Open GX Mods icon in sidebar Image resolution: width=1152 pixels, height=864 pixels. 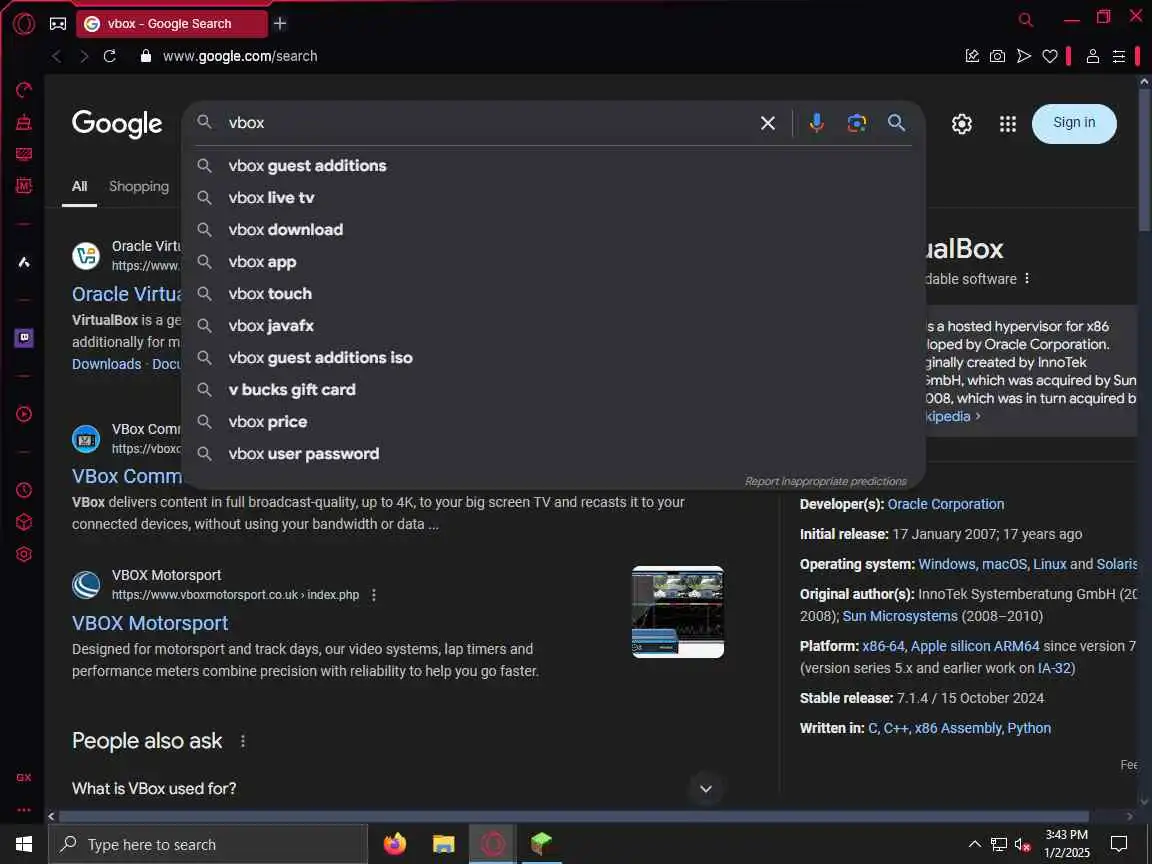pyautogui.click(x=24, y=185)
